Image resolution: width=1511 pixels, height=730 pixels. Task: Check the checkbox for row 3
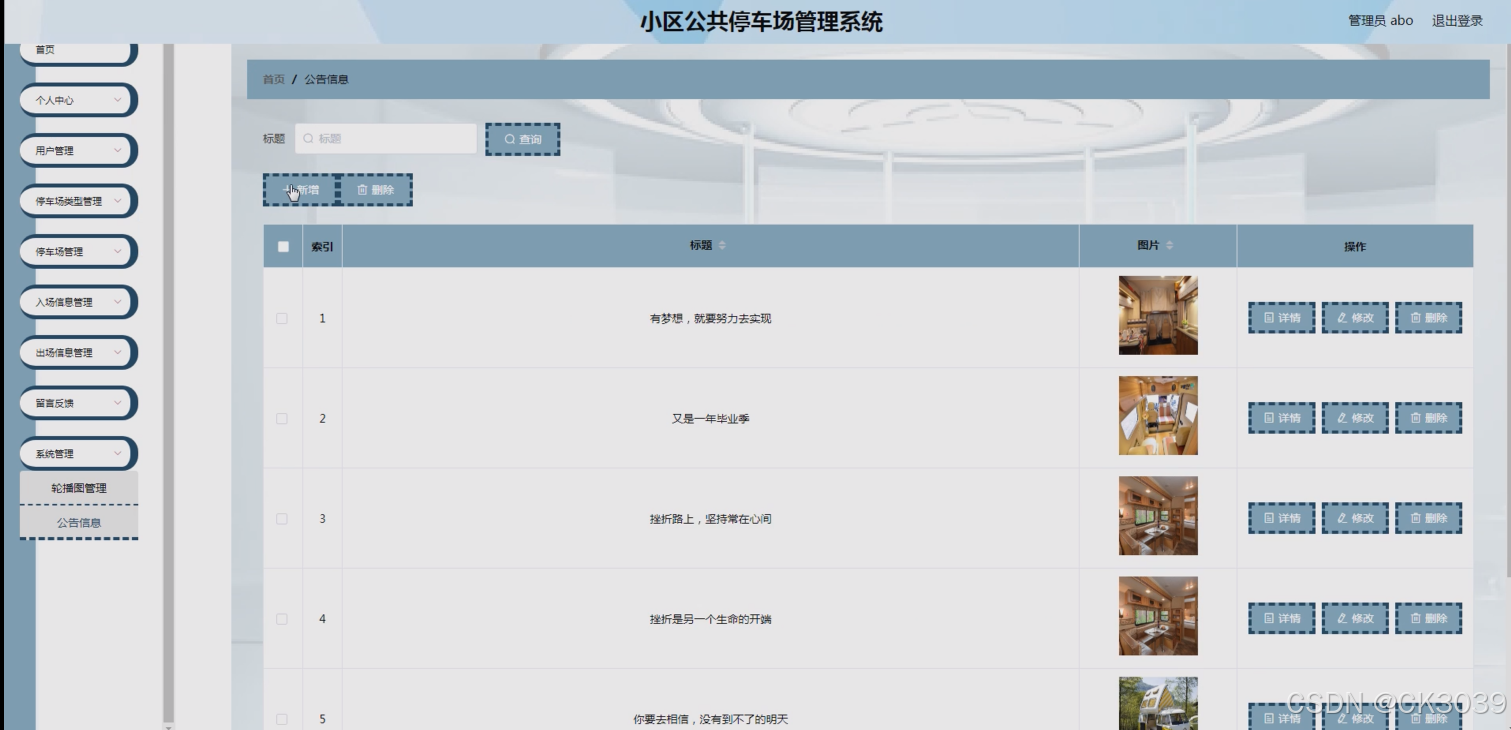coord(282,518)
